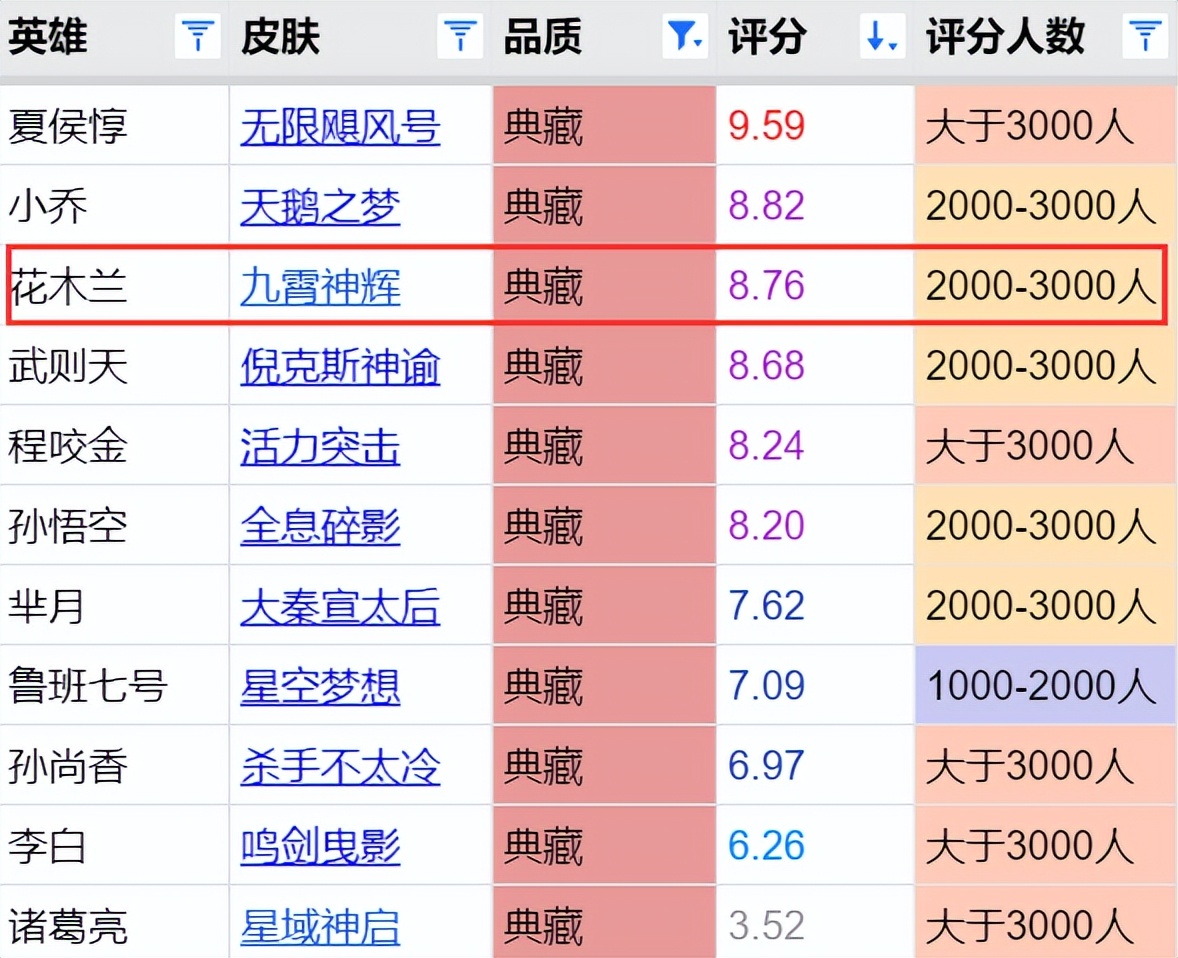Select the 7.62 score cell

(x=815, y=605)
